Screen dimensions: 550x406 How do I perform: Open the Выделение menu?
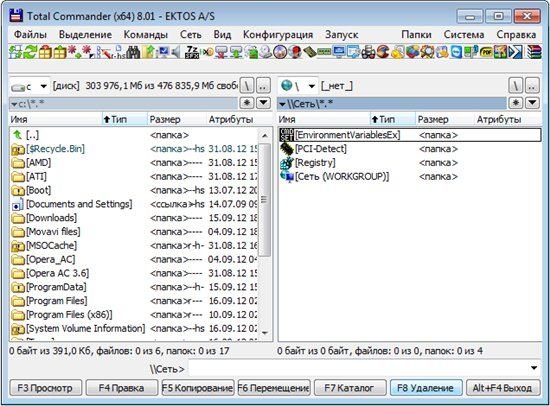pyautogui.click(x=85, y=34)
